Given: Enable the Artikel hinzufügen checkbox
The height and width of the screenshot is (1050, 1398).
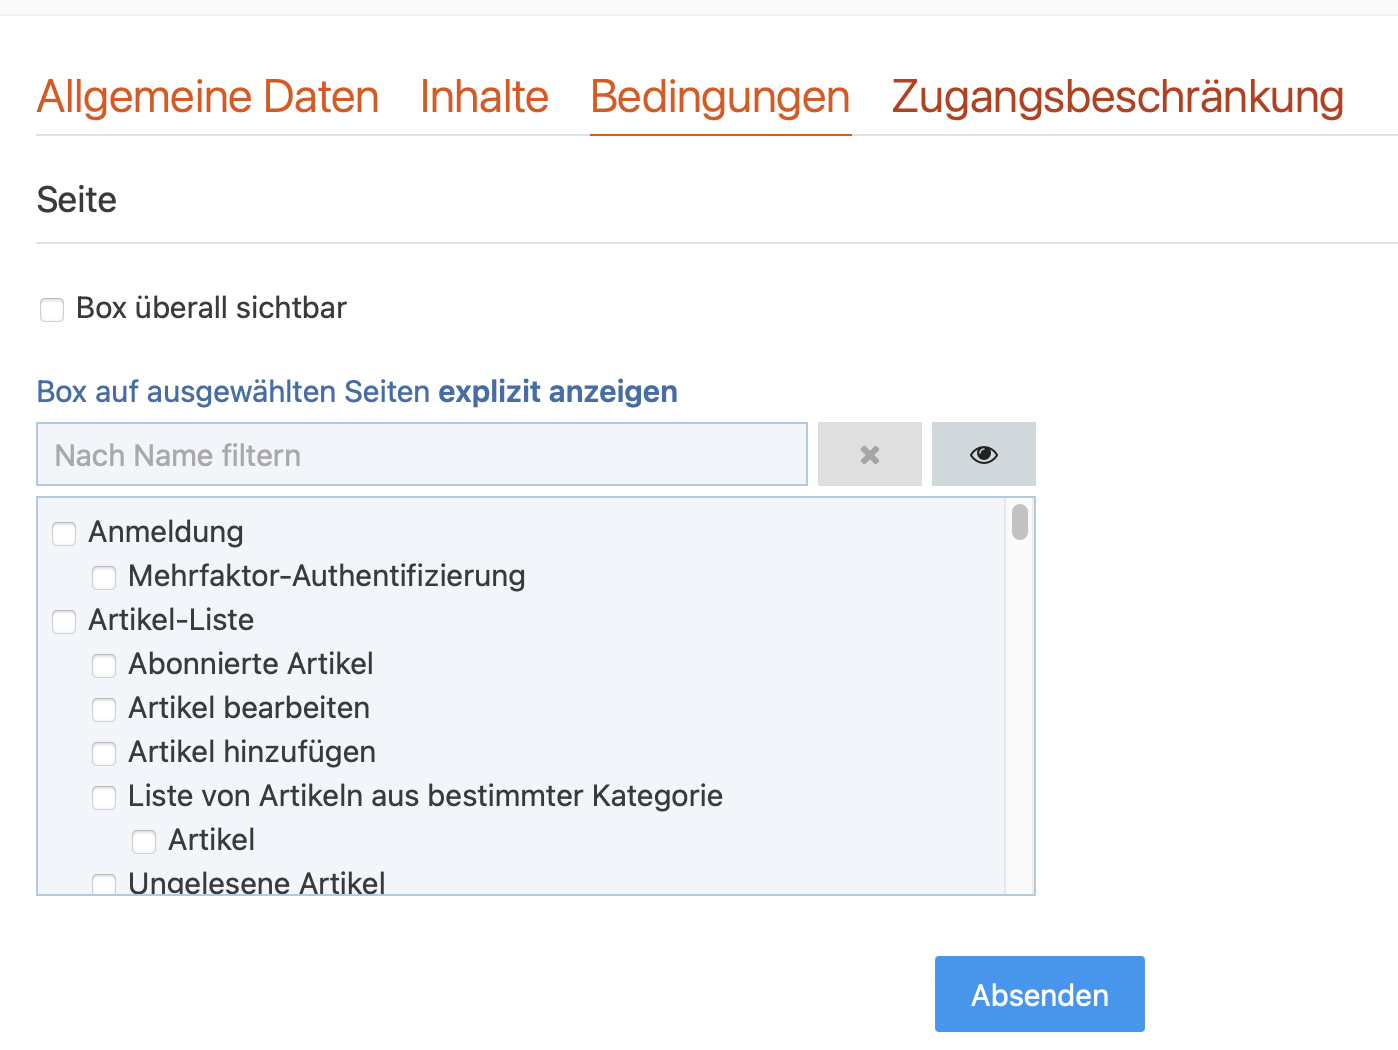Looking at the screenshot, I should click(x=104, y=754).
